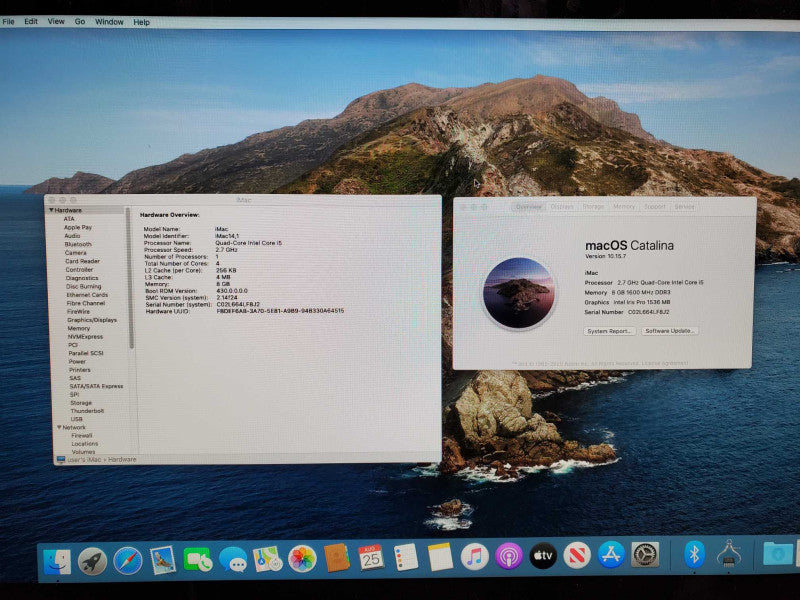This screenshot has height=600, width=800.
Task: Select Ethernet Cards in the sidebar
Action: (x=87, y=295)
